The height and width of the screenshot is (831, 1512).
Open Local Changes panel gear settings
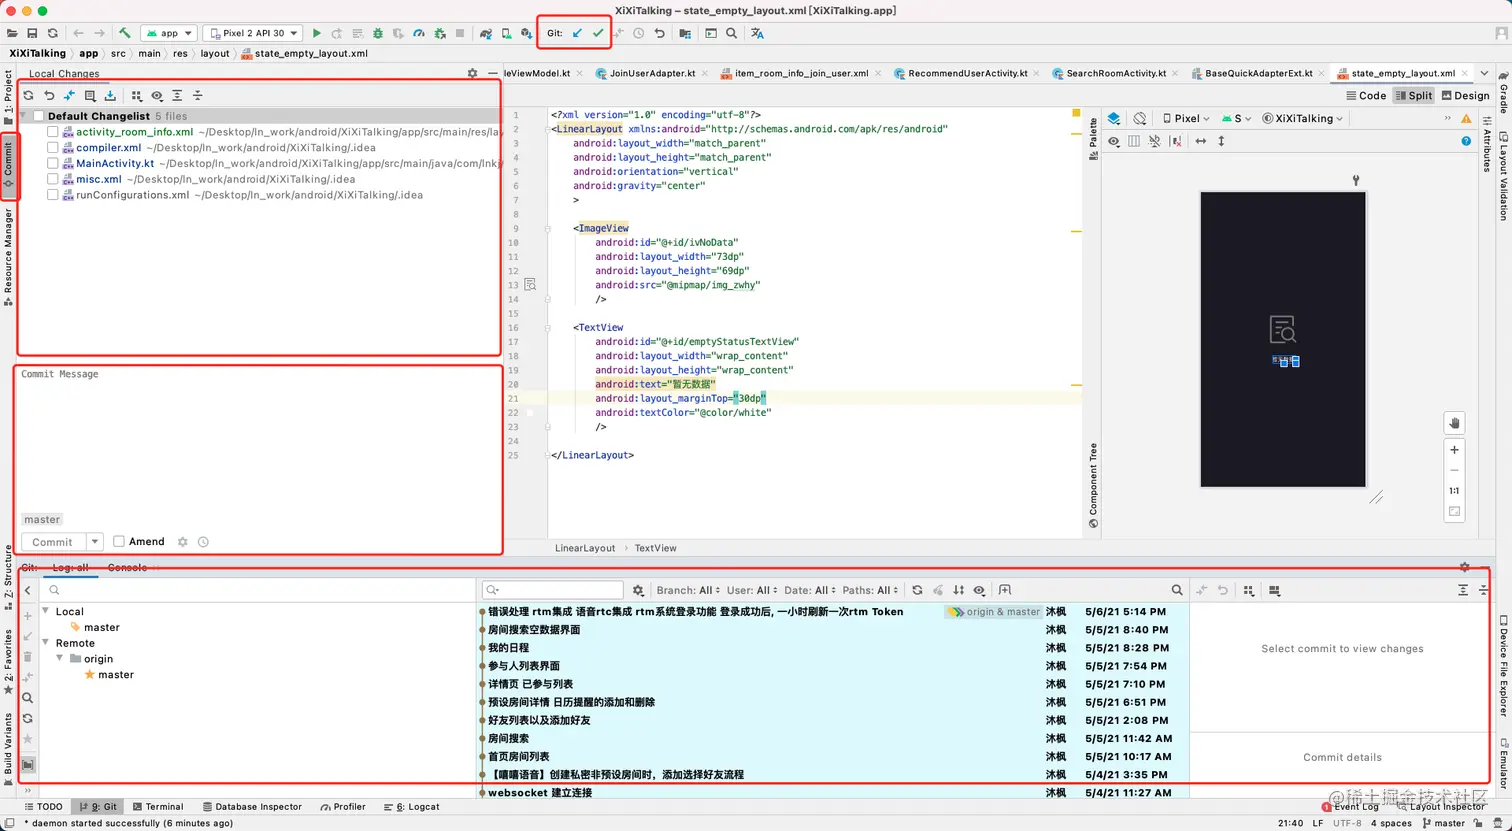pos(473,73)
